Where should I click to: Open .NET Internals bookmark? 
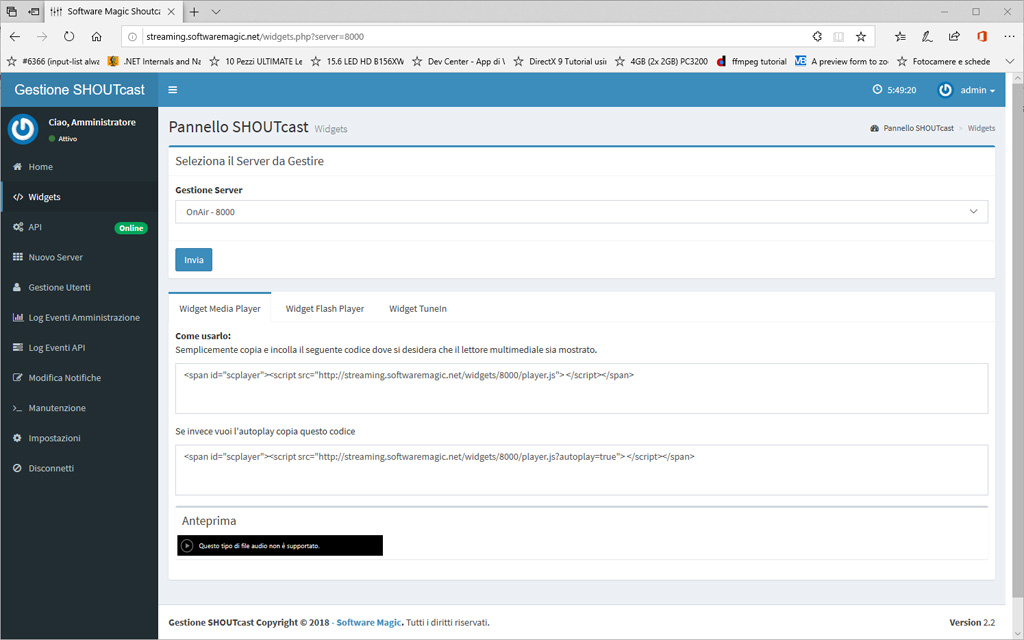155,61
